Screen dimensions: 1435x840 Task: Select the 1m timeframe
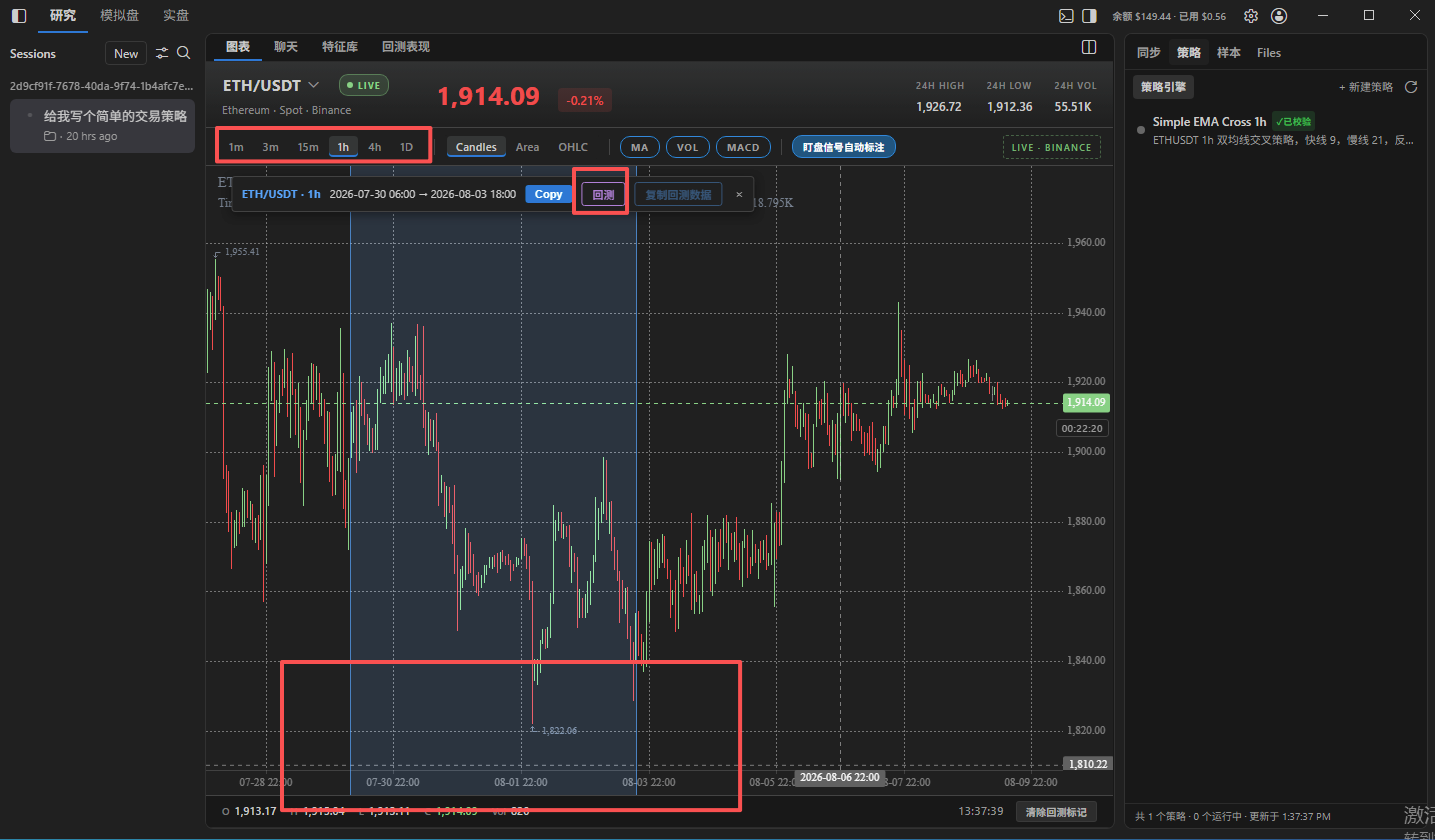pyautogui.click(x=236, y=147)
